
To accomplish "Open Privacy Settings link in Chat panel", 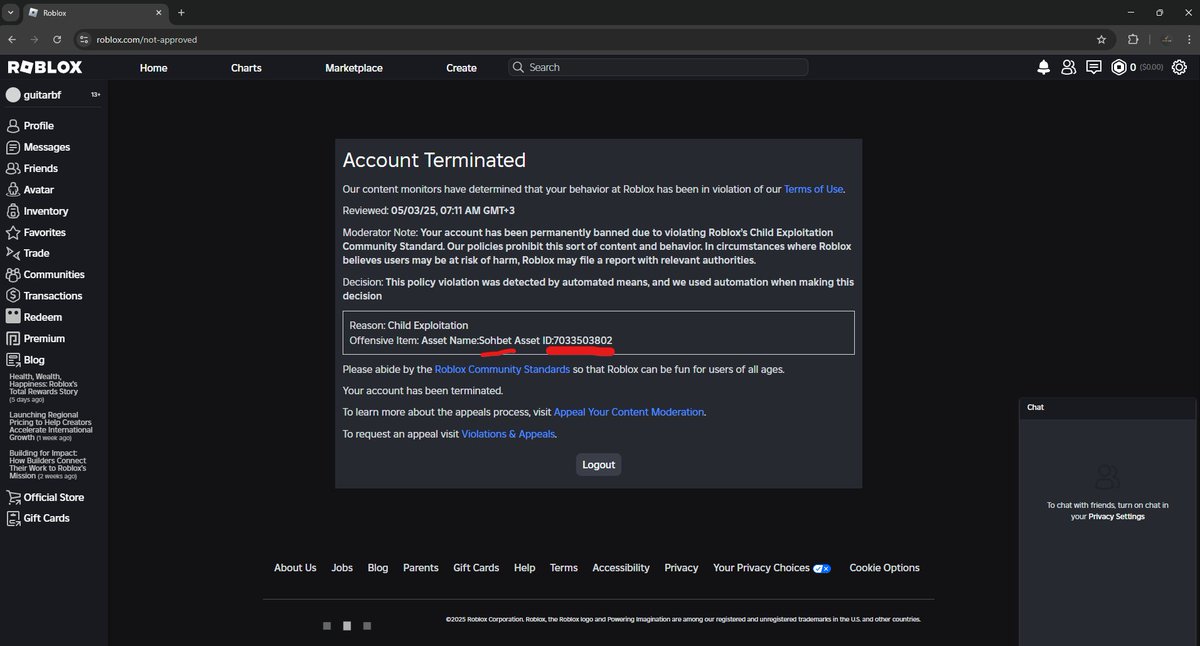I will [1116, 517].
